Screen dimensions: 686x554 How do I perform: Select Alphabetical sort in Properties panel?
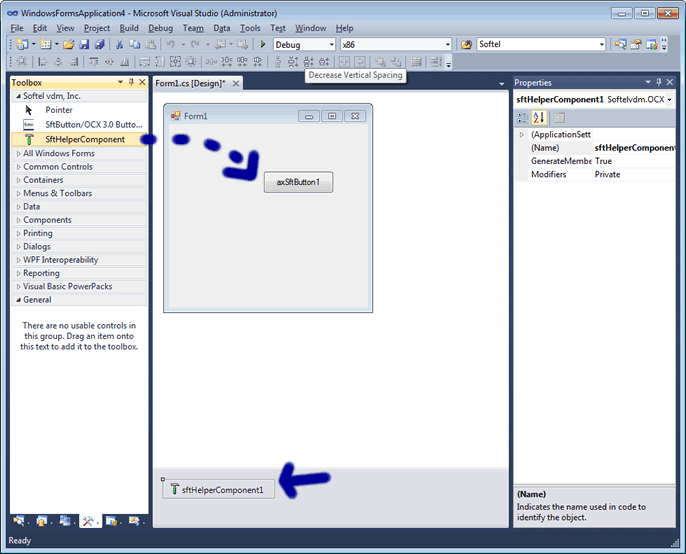pos(539,118)
